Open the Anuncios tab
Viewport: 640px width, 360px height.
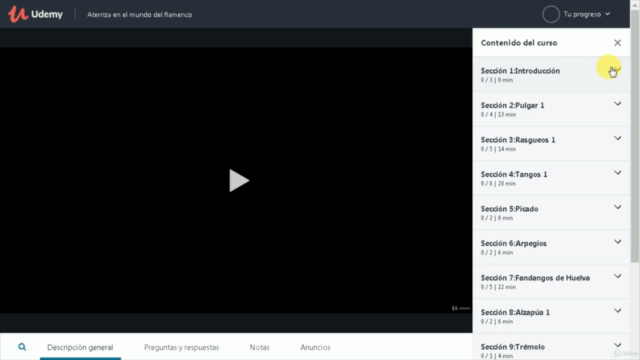tap(315, 347)
